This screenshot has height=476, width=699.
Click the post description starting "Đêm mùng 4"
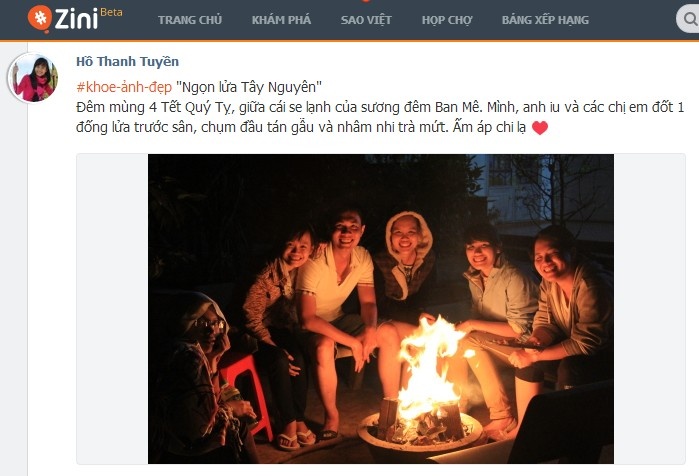(x=380, y=117)
